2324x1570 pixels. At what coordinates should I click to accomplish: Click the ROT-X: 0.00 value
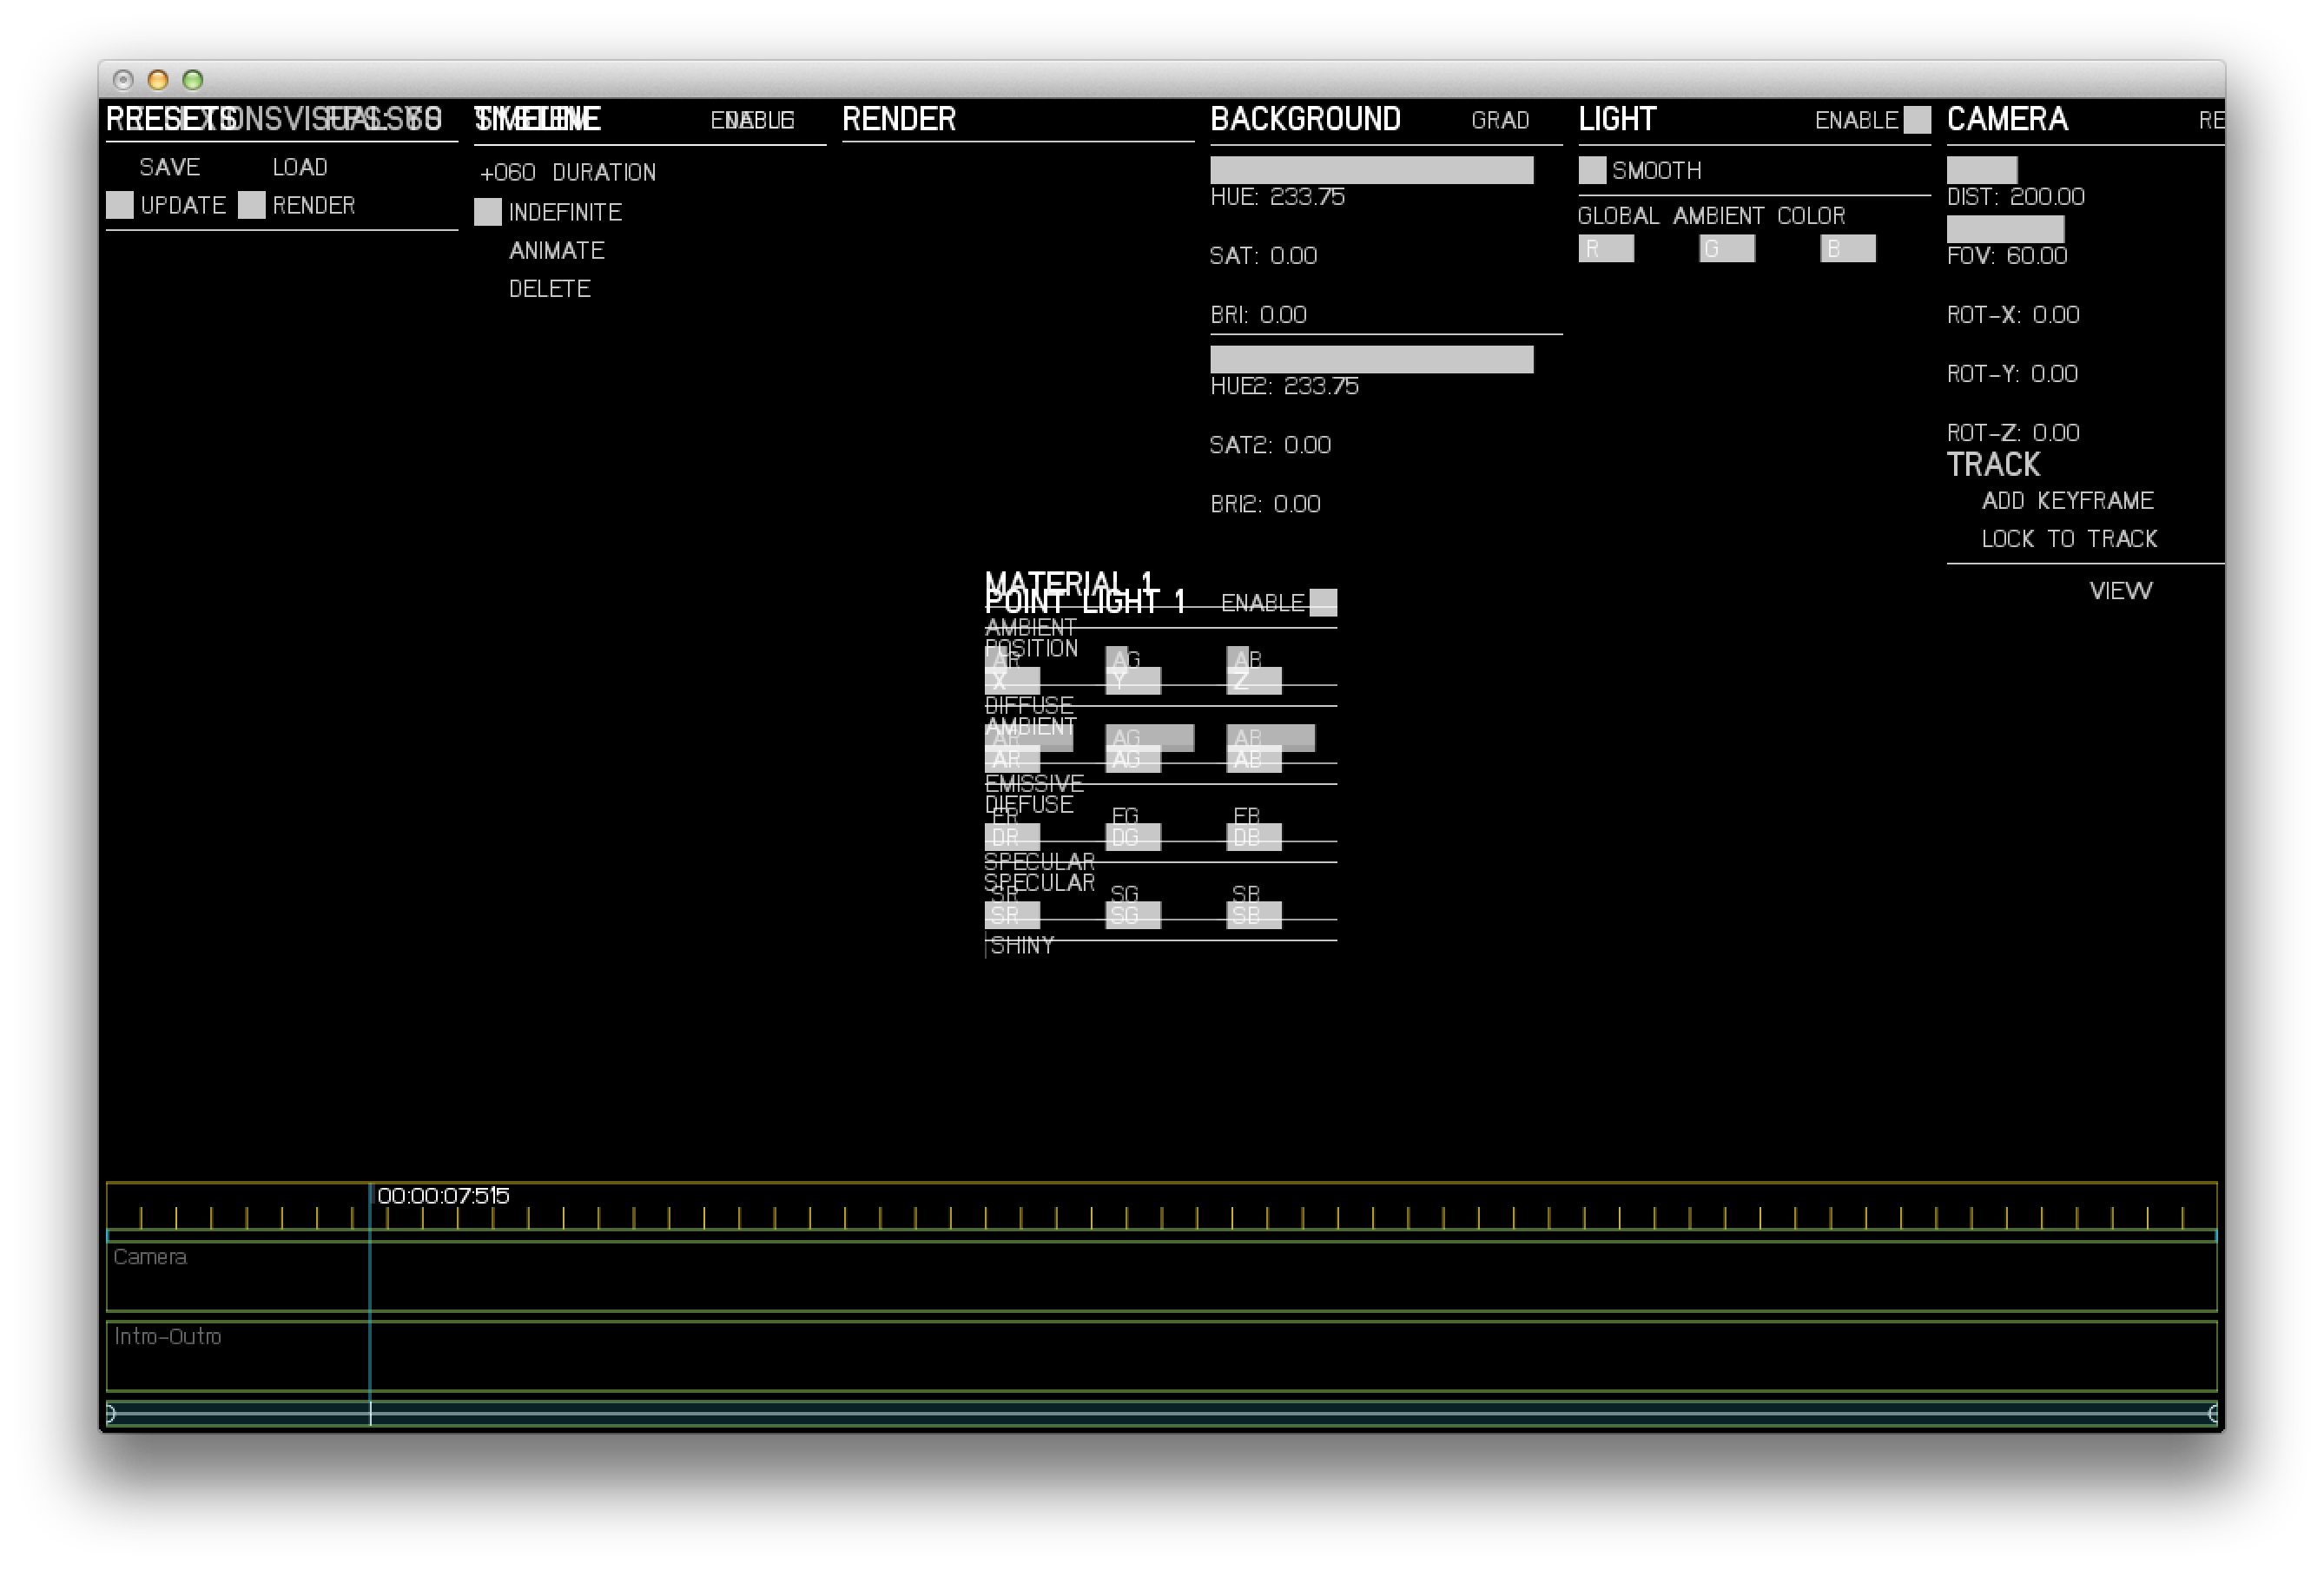[2013, 314]
